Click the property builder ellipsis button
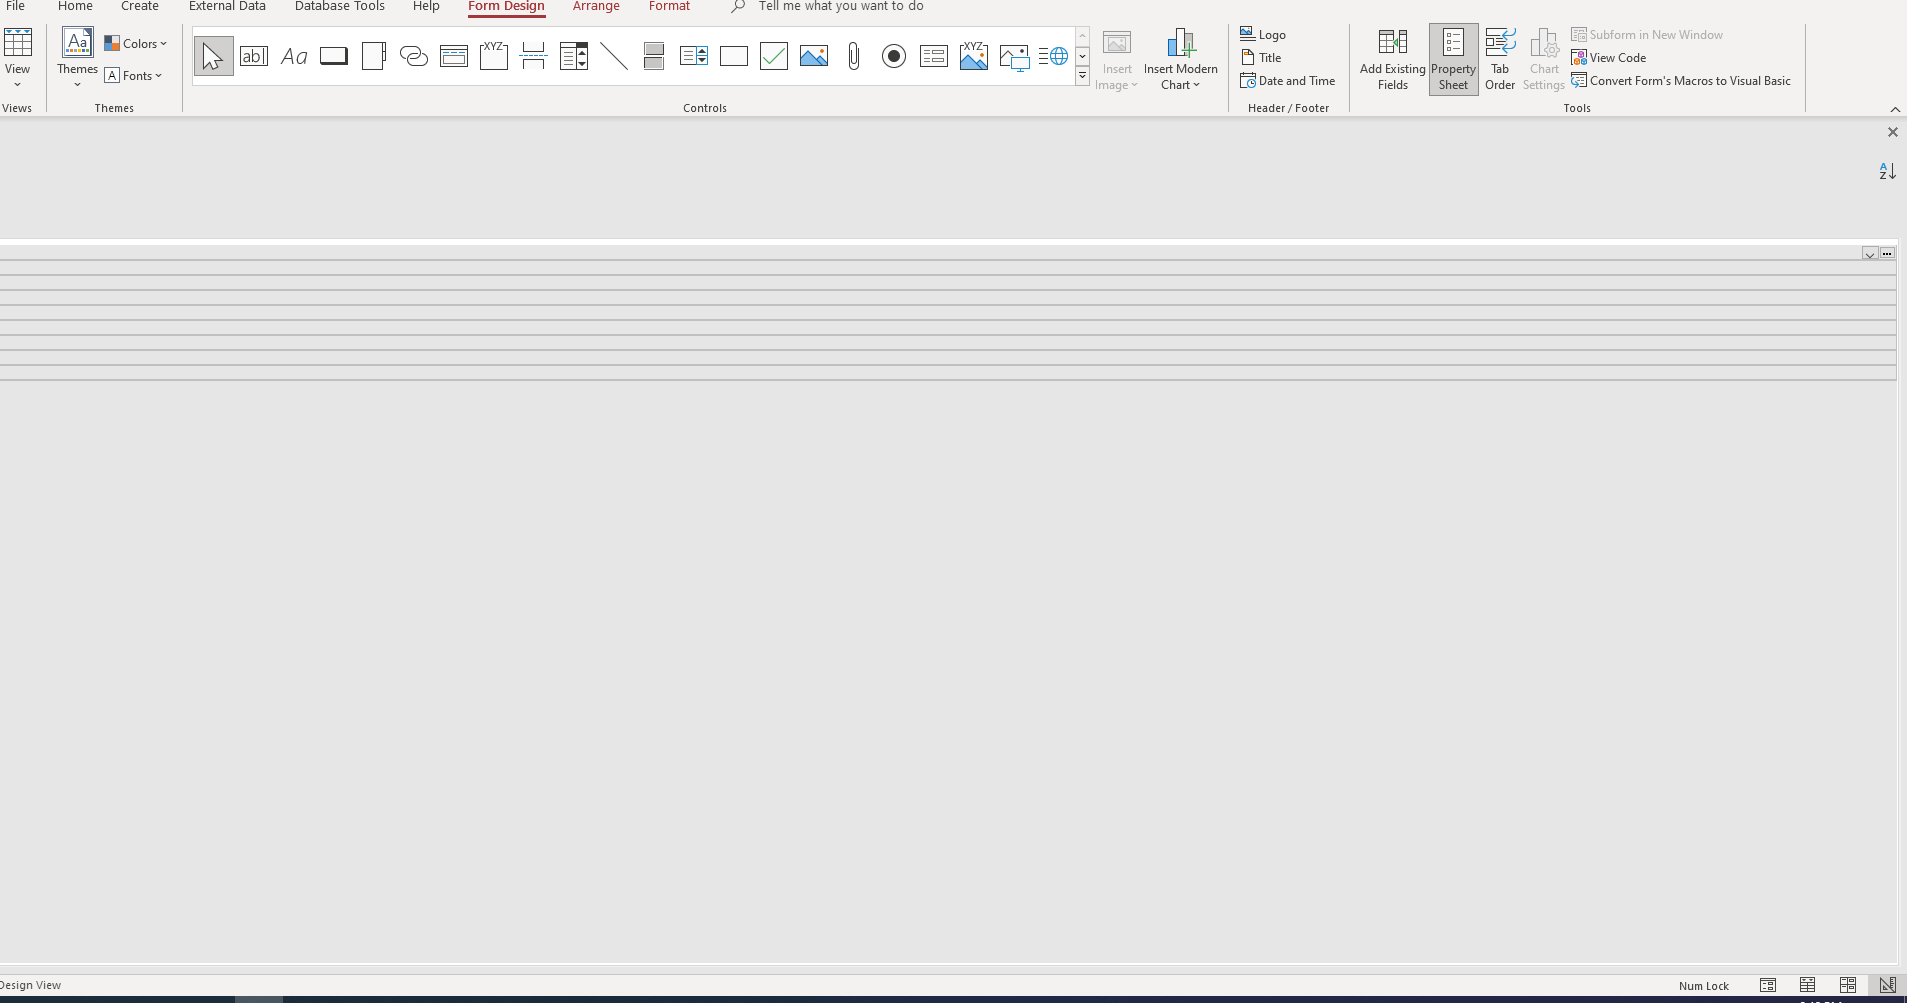 [x=1887, y=254]
